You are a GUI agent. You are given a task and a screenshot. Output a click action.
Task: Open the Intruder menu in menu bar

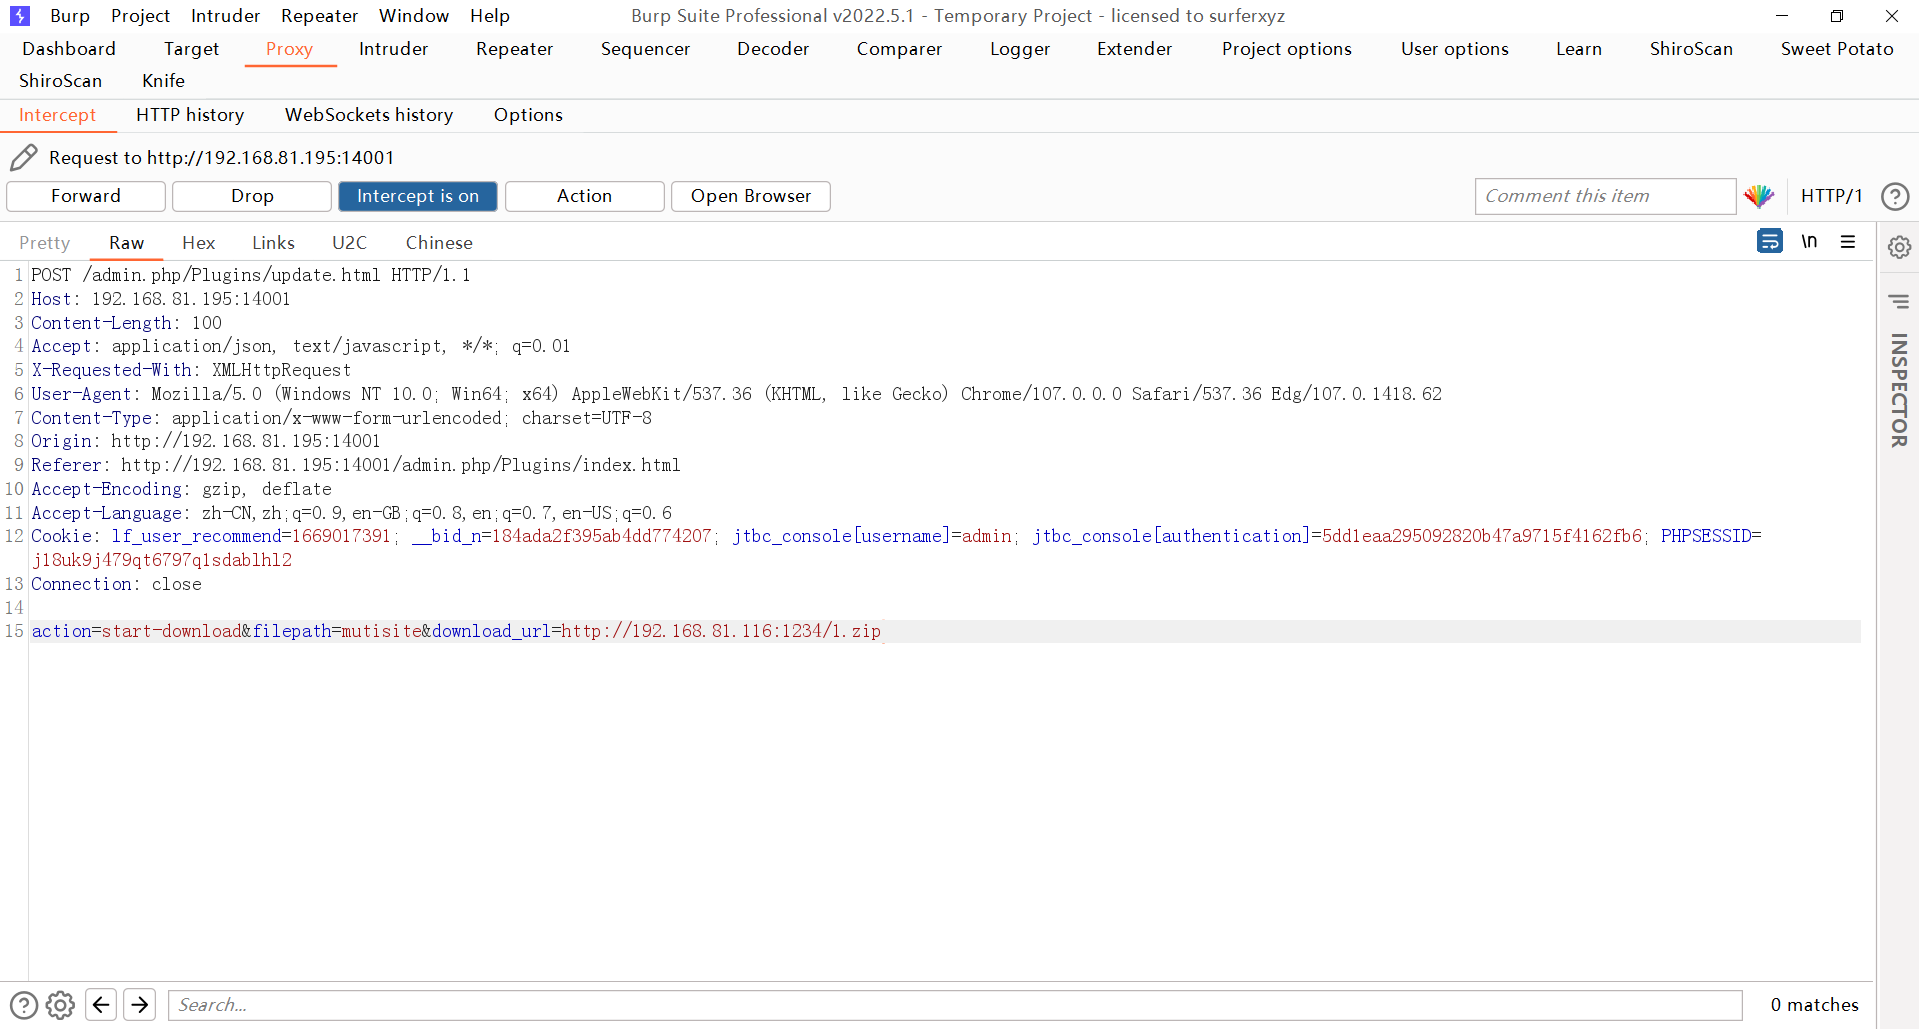tap(225, 16)
